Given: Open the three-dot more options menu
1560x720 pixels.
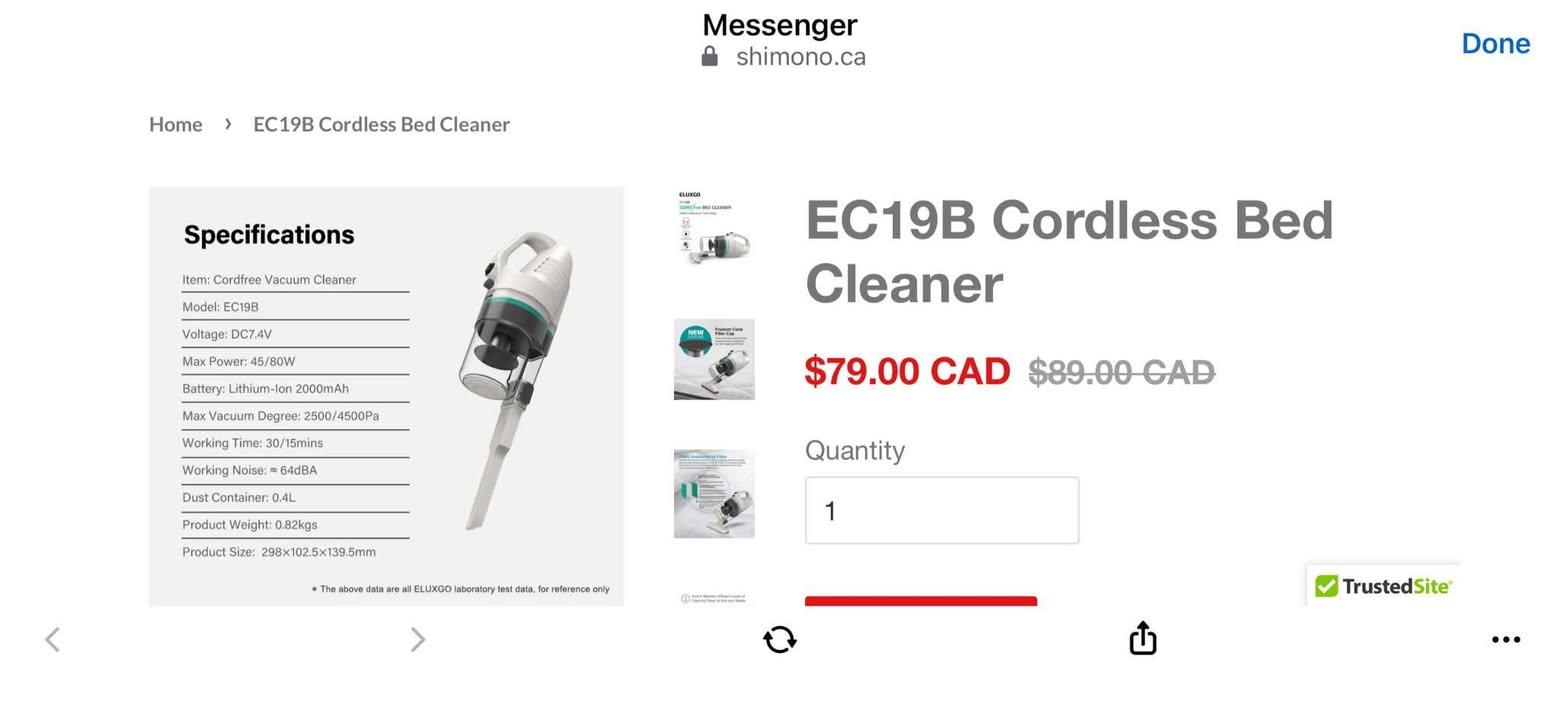Looking at the screenshot, I should pyautogui.click(x=1505, y=640).
